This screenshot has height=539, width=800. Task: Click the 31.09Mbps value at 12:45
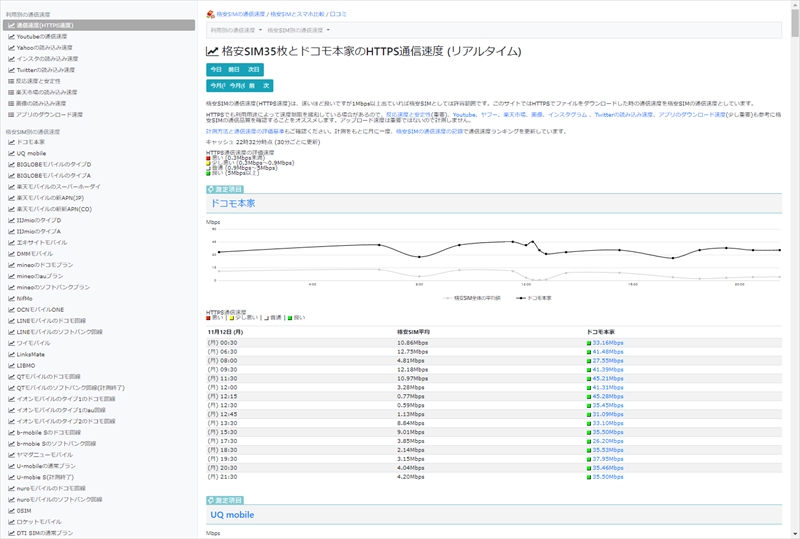click(x=608, y=414)
